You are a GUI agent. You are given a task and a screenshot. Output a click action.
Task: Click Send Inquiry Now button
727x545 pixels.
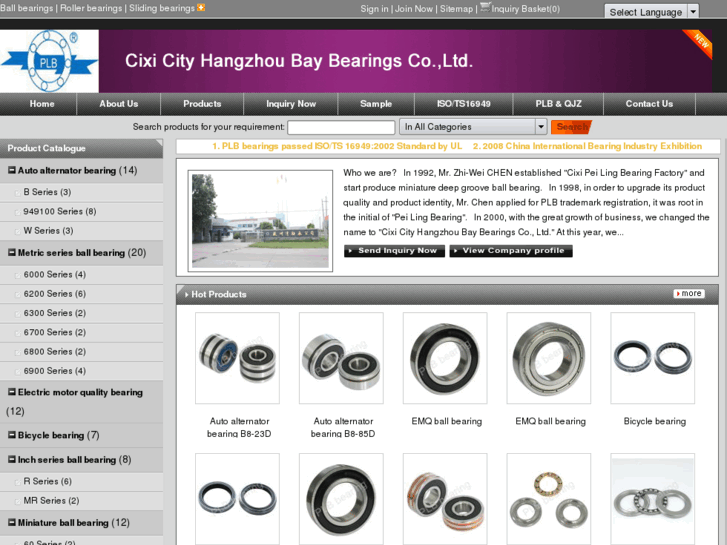(x=395, y=251)
